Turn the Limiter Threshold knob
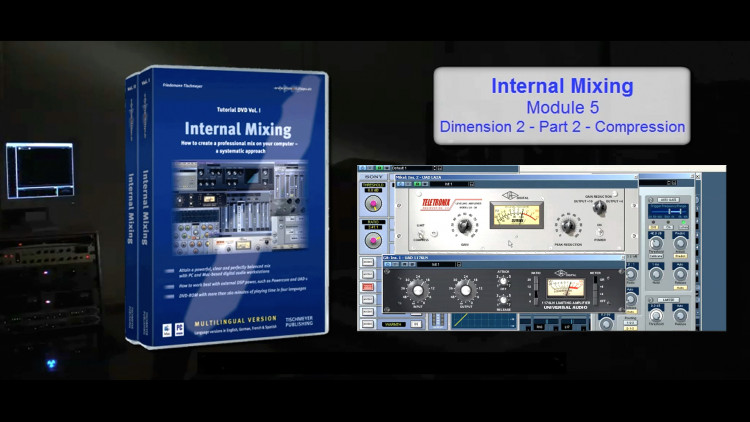Viewport: 750px width, 422px height. 656,316
